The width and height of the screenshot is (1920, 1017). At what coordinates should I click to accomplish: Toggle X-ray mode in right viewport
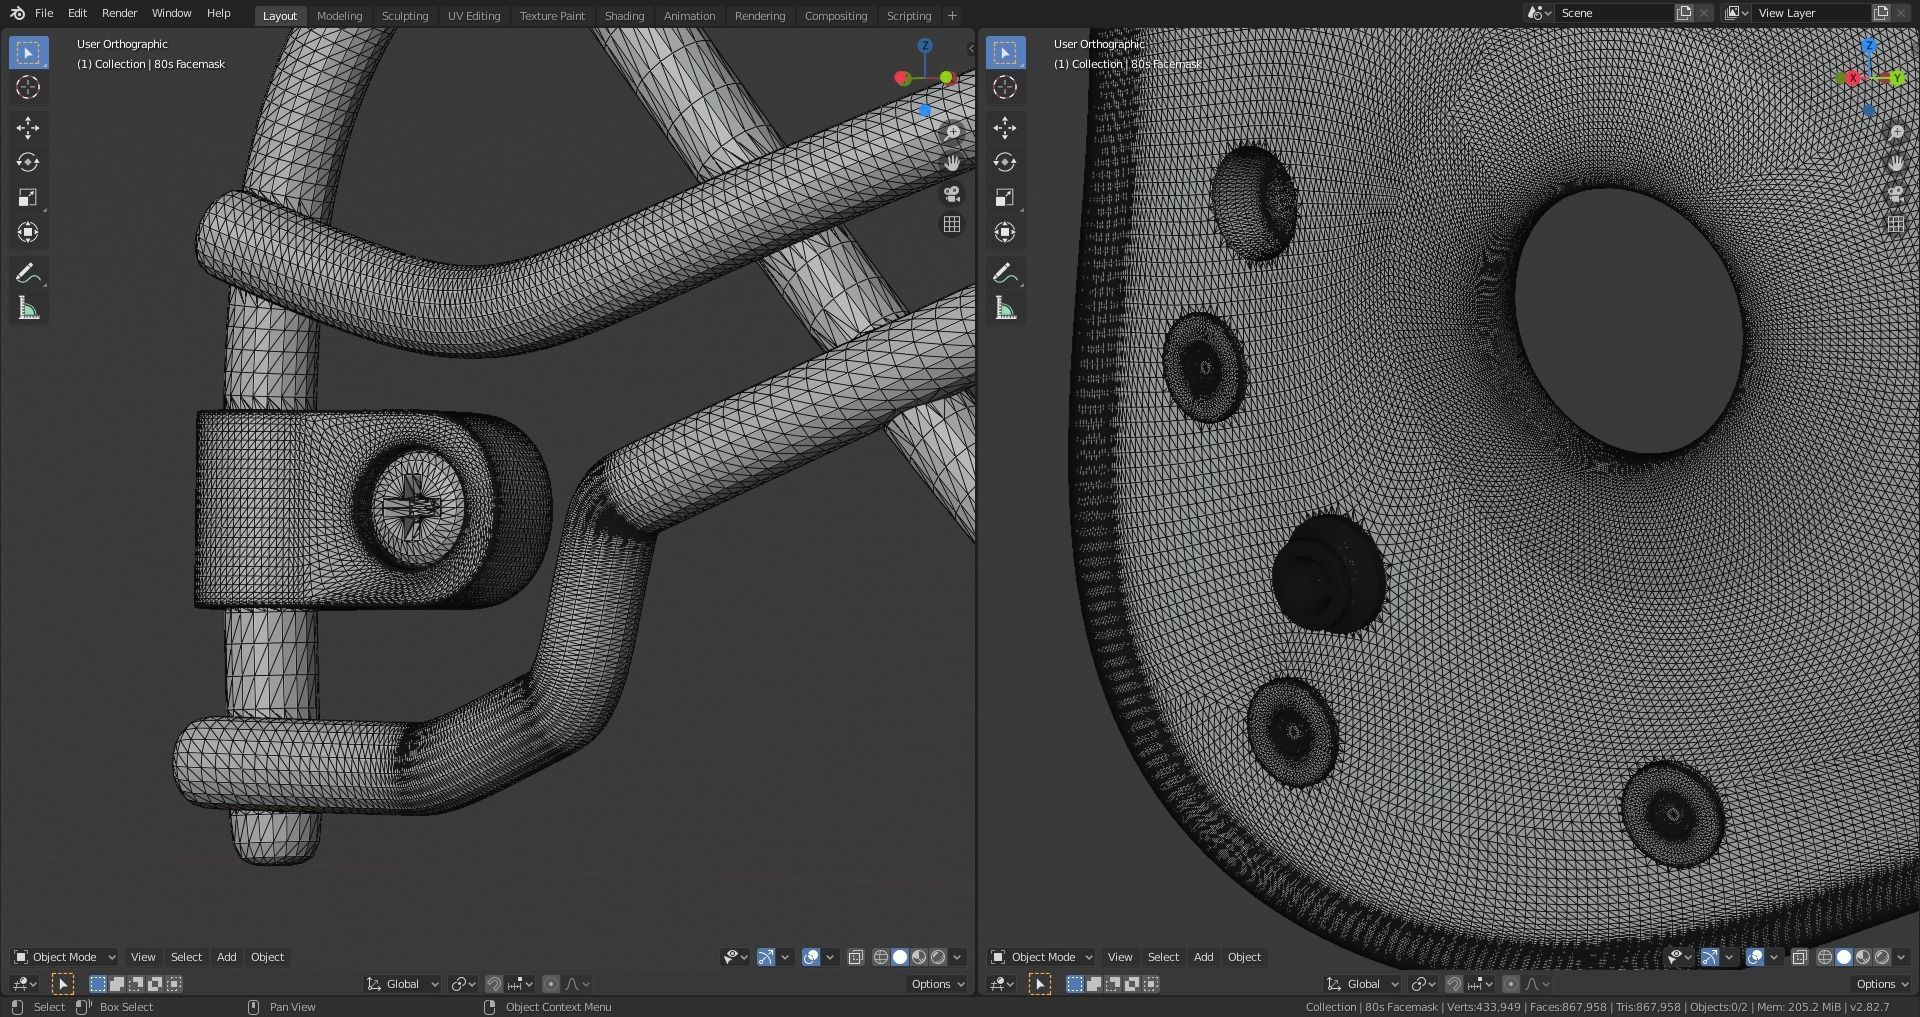1800,957
